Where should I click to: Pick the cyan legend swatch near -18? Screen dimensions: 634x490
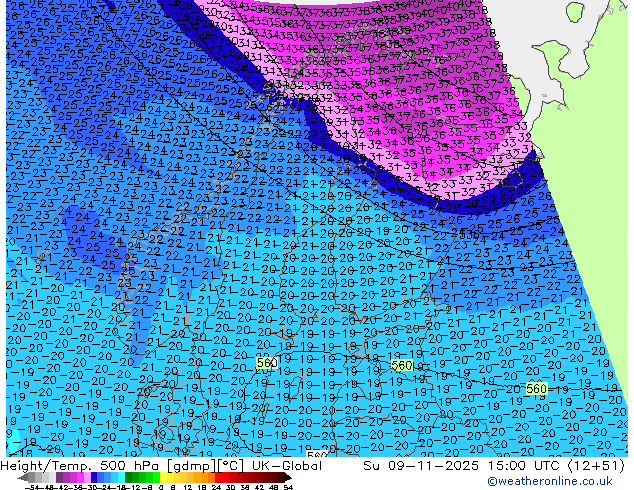pos(122,478)
